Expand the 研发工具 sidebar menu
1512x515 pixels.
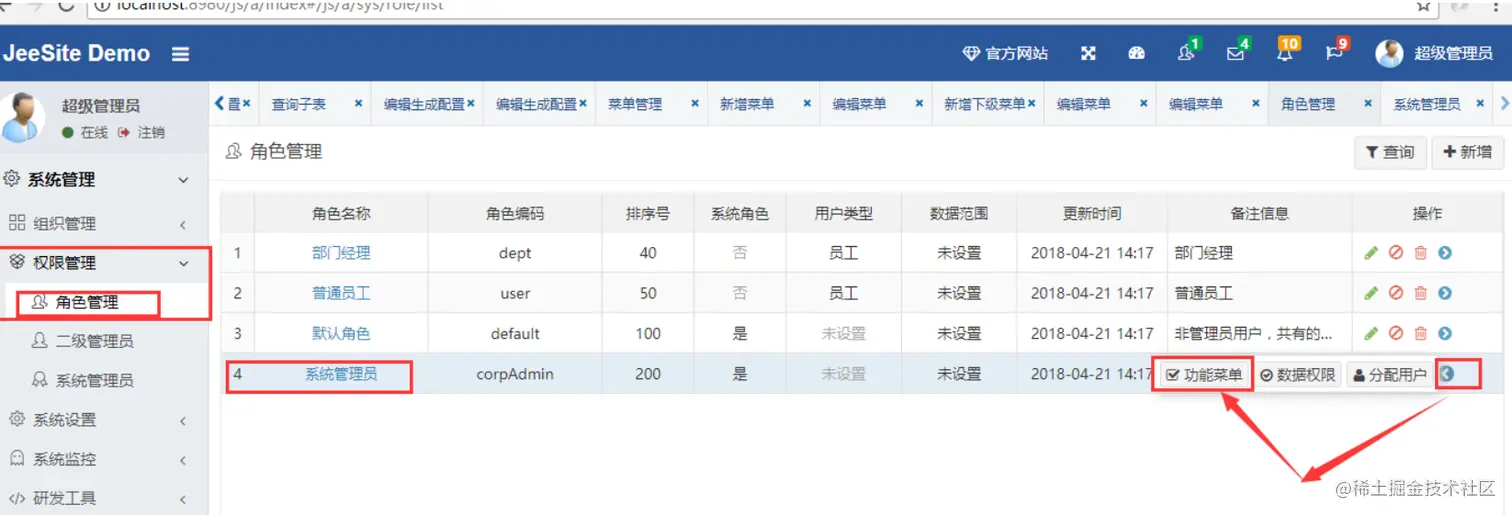104,498
